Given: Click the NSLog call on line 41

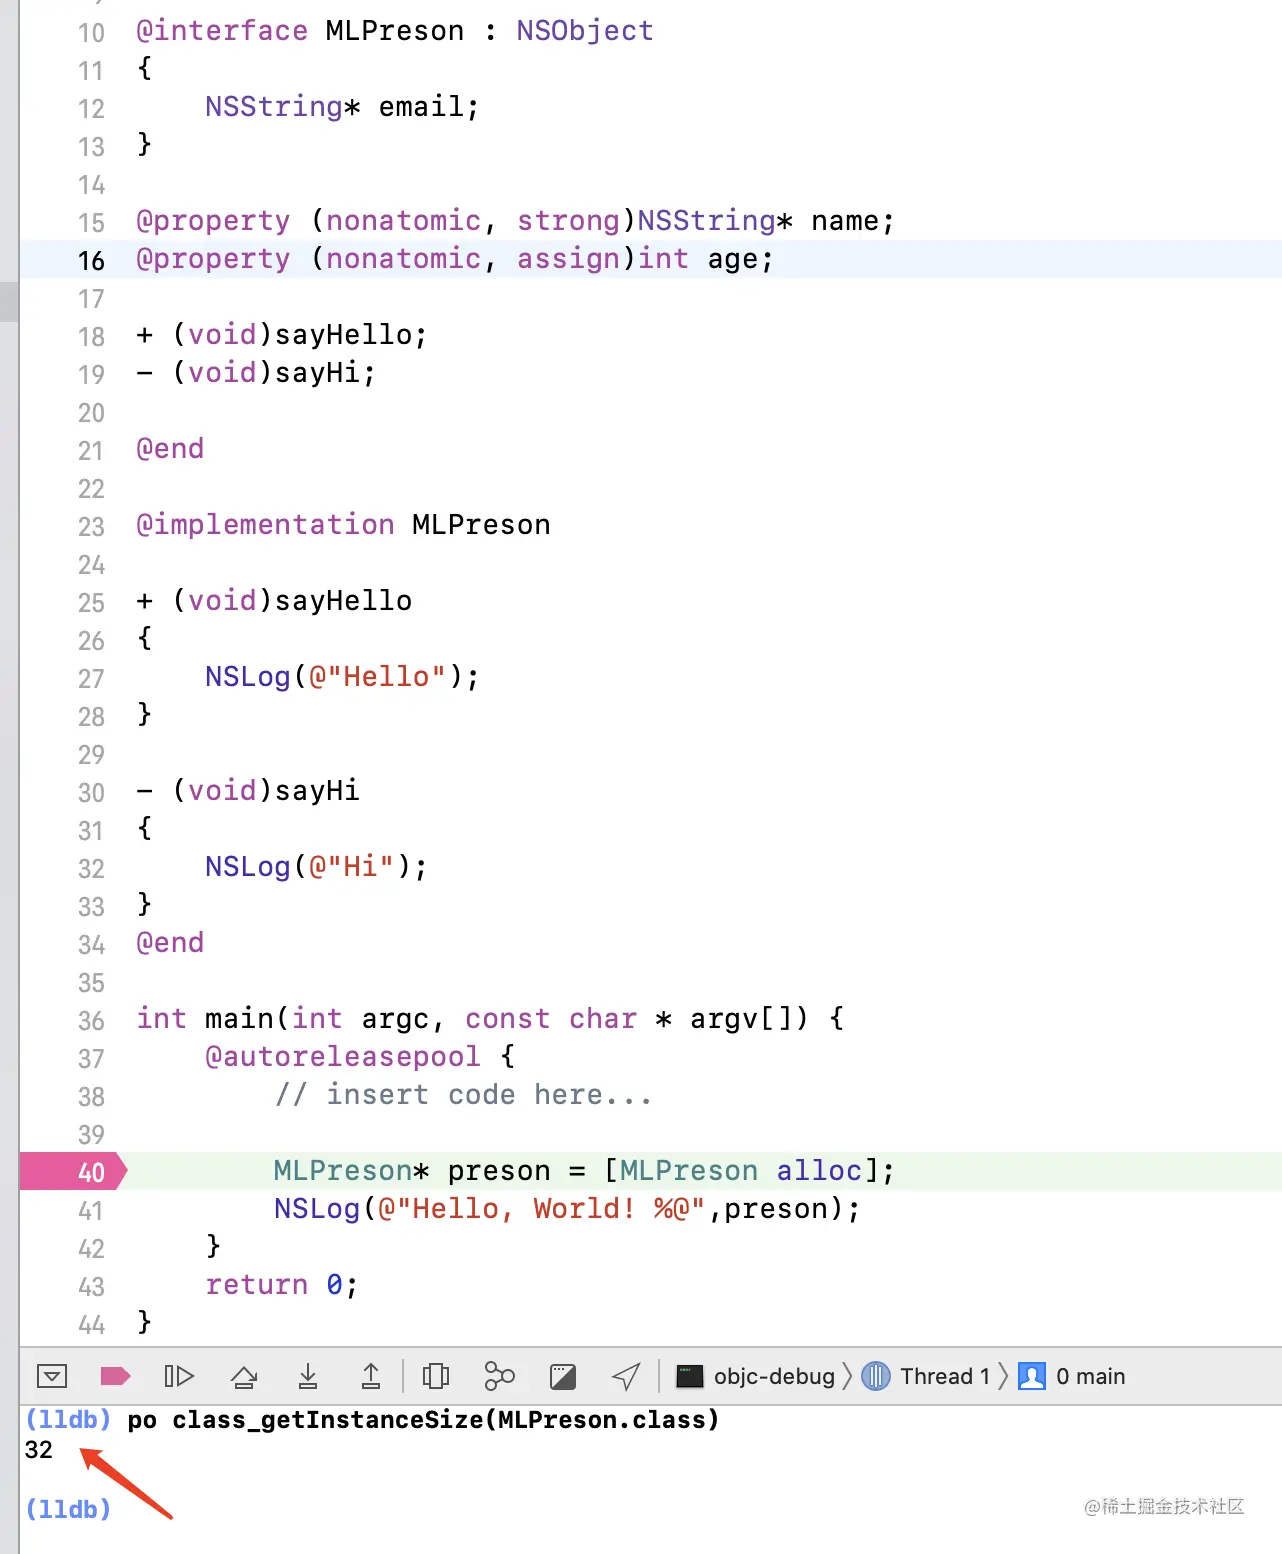Looking at the screenshot, I should coord(317,1208).
